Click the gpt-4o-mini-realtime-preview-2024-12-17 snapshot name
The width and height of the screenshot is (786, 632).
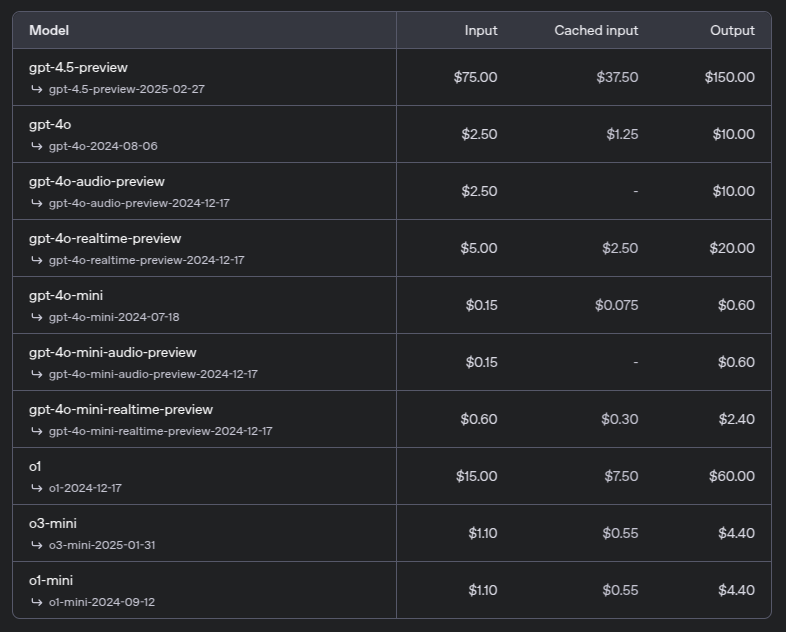[161, 432]
